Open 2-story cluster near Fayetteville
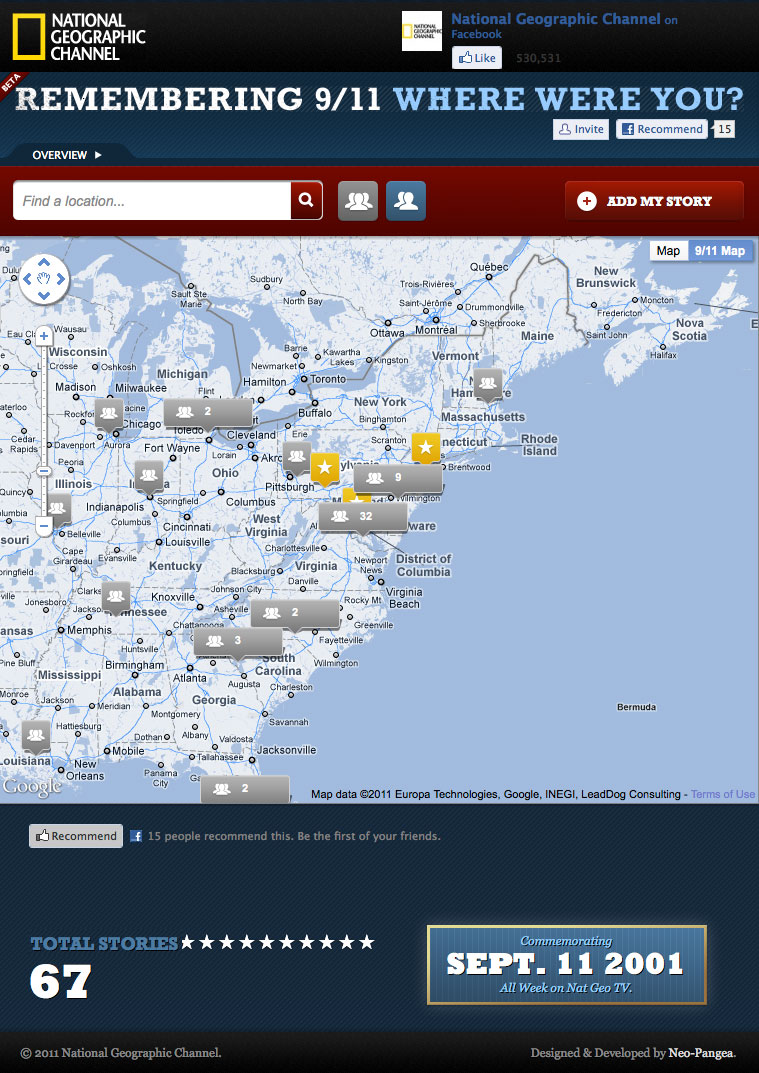The image size is (759, 1073). (x=294, y=614)
